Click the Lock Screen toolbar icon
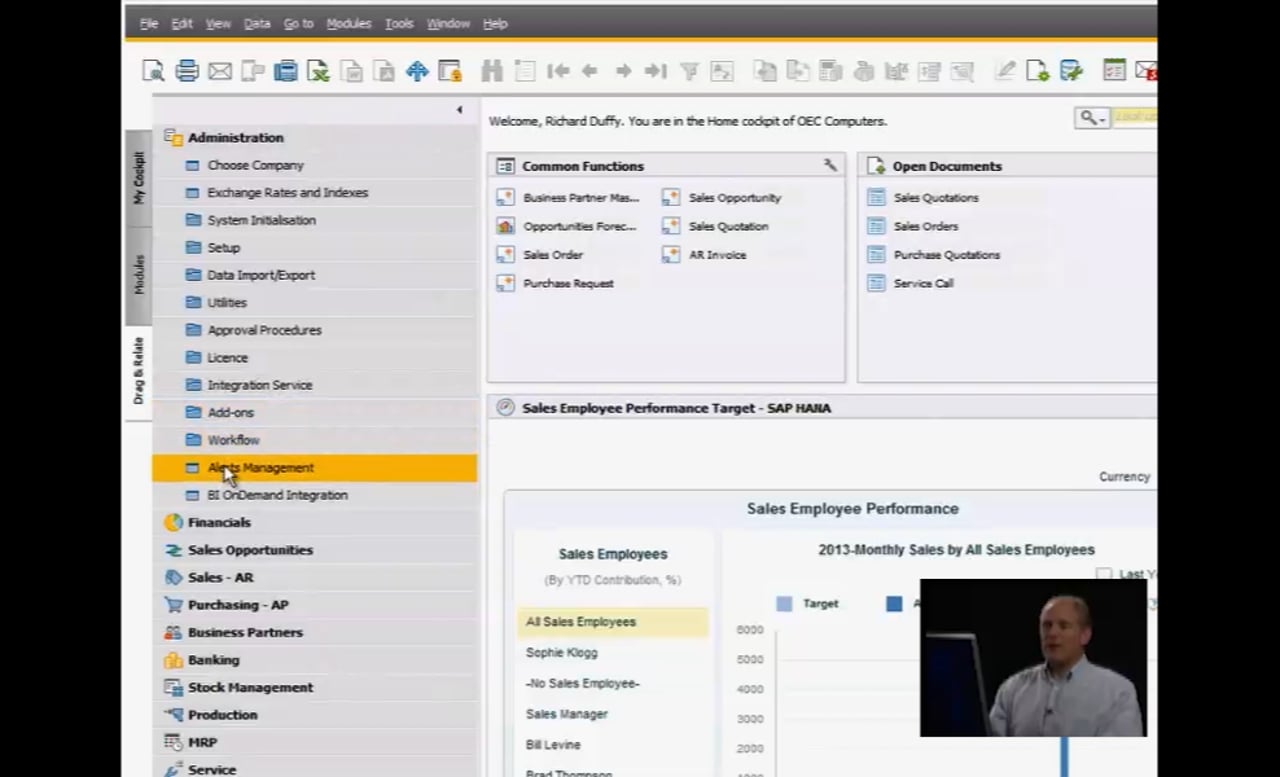This screenshot has width=1280, height=777. pos(450,70)
